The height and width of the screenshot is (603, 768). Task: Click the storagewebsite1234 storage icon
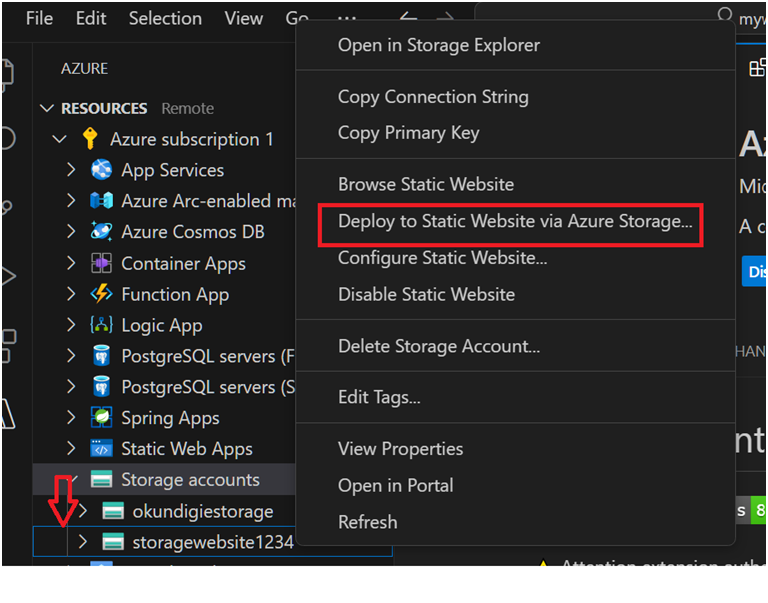point(113,542)
